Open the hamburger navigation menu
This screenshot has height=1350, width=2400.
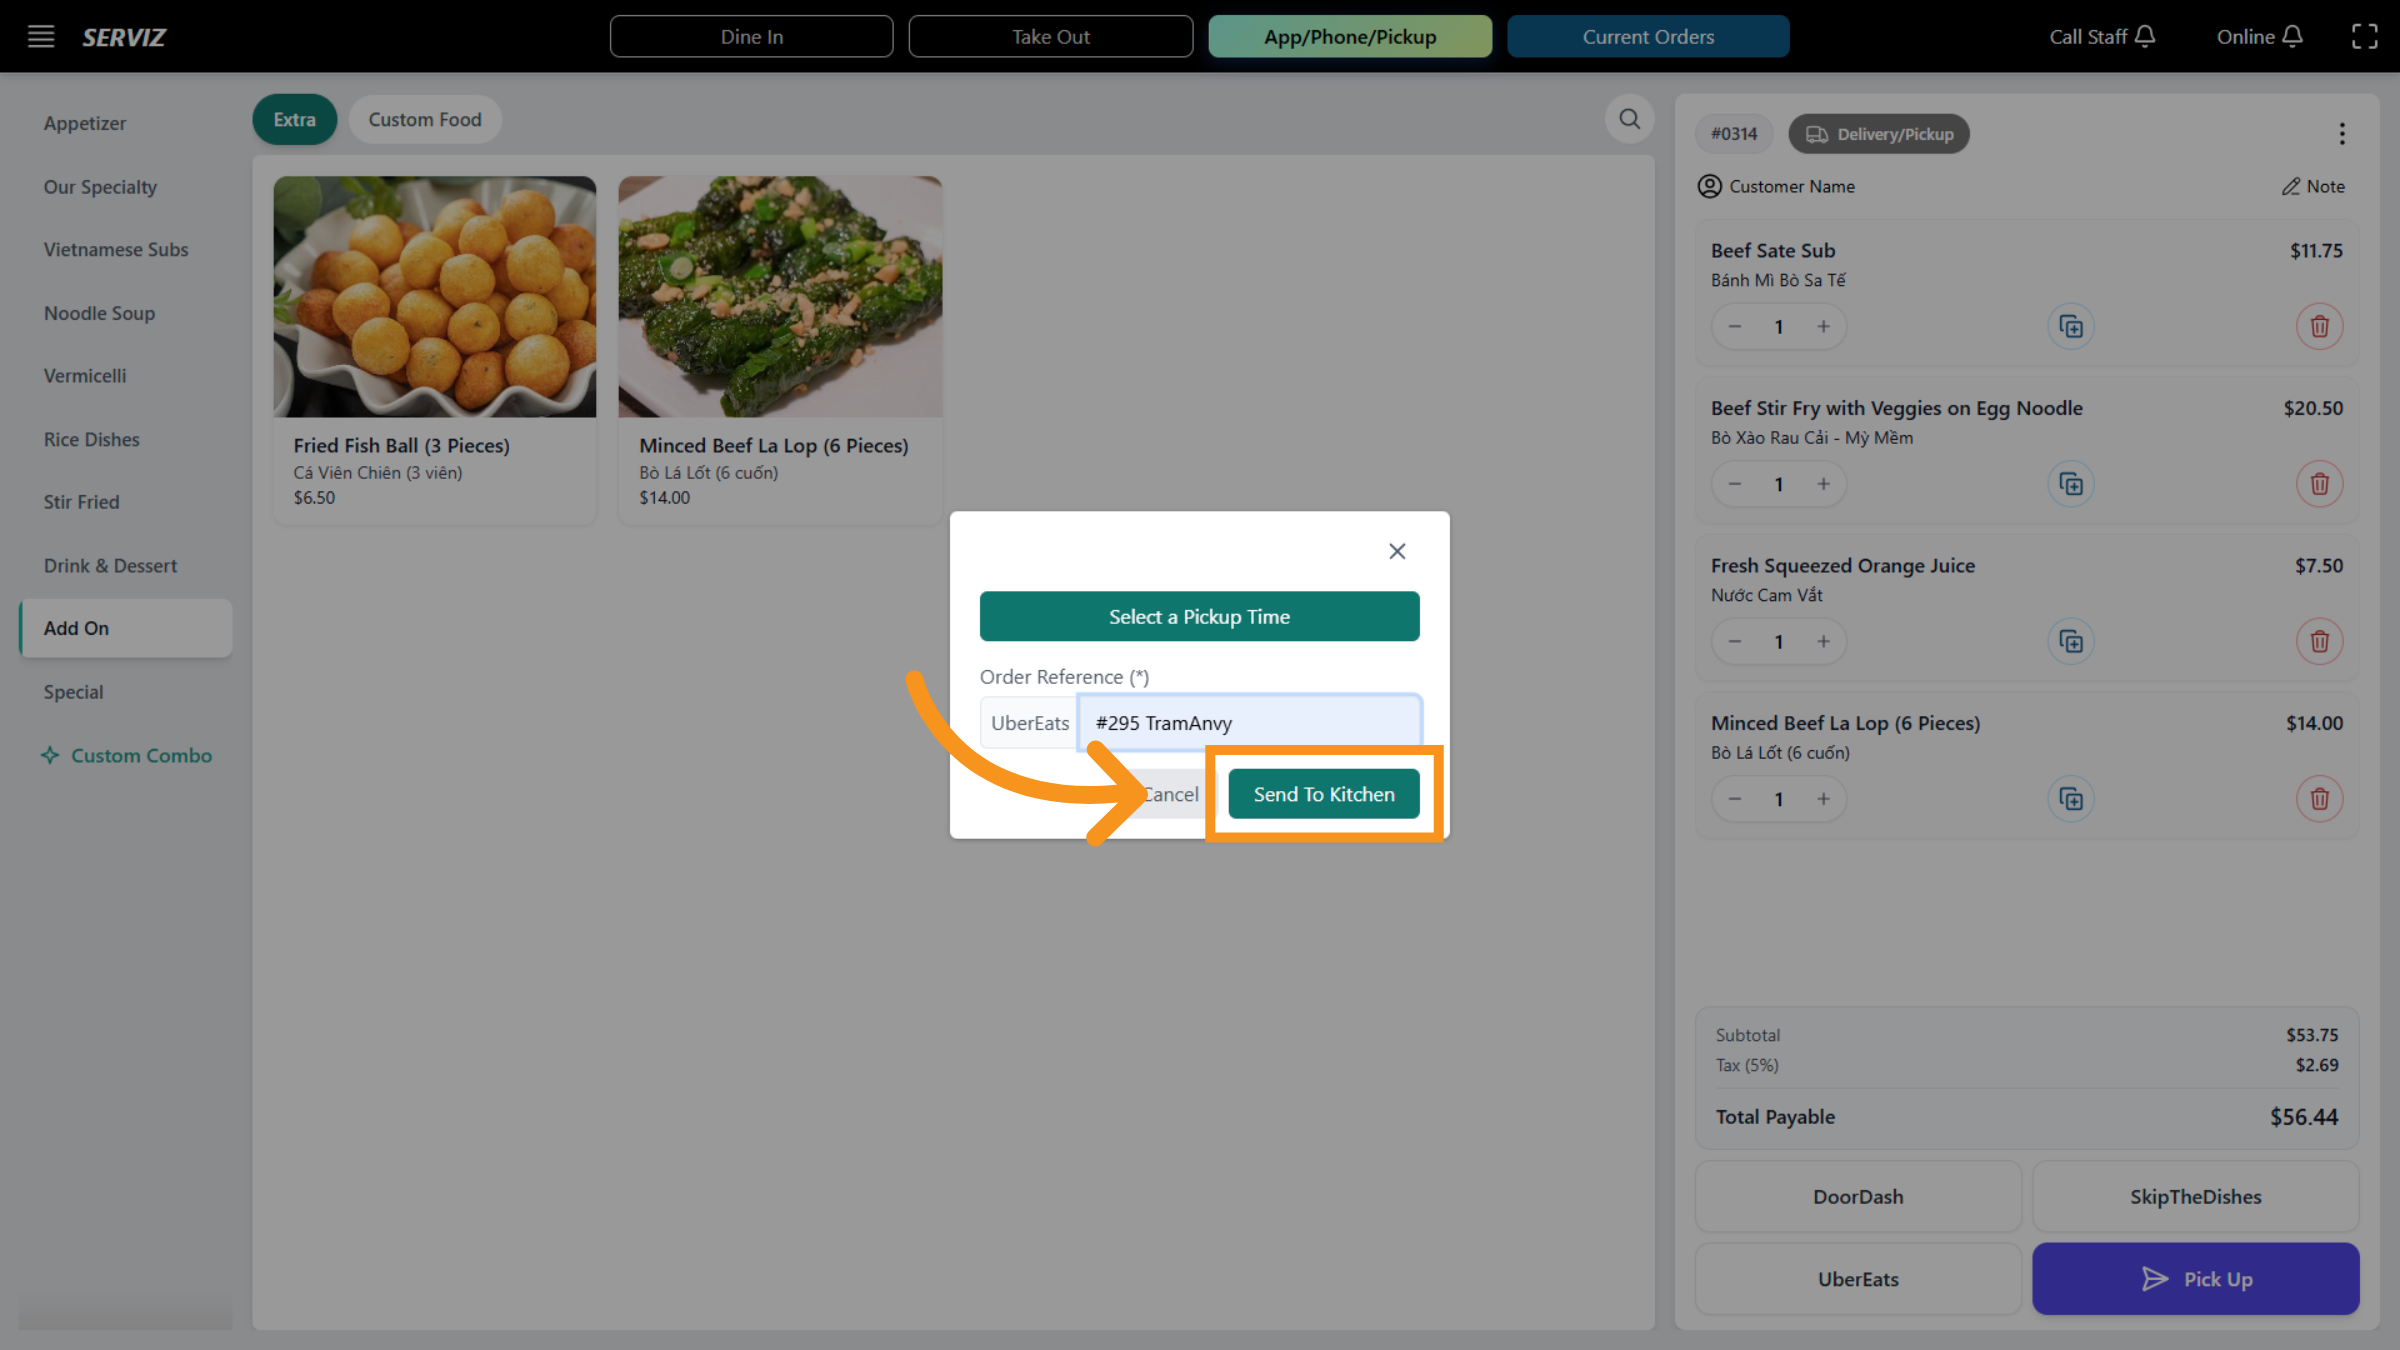coord(40,36)
